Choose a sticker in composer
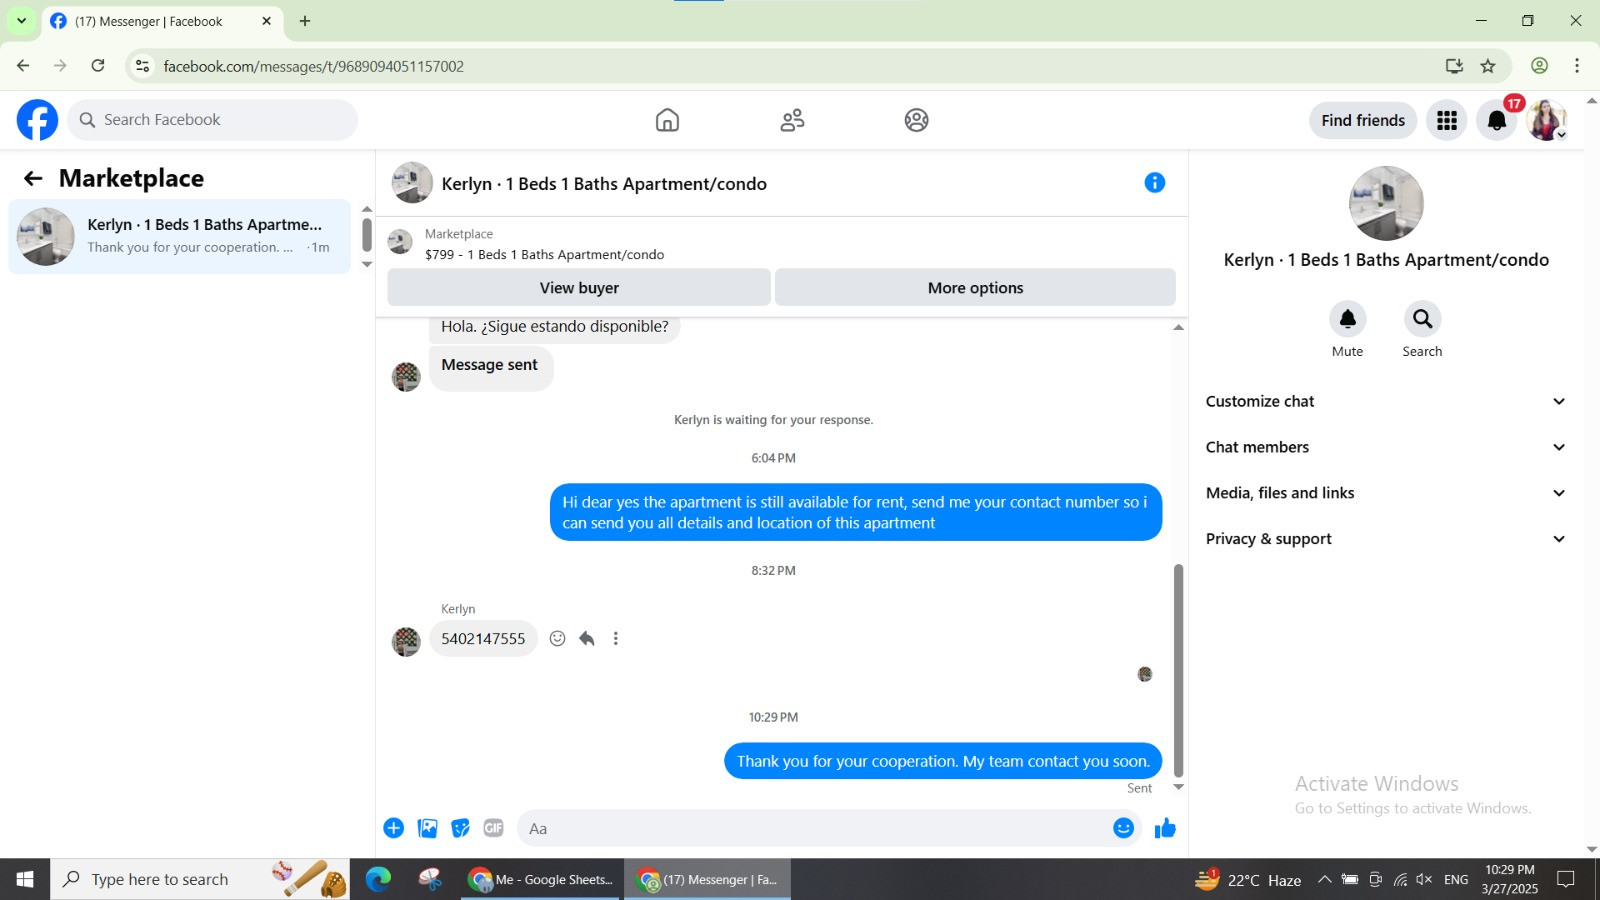 (460, 828)
